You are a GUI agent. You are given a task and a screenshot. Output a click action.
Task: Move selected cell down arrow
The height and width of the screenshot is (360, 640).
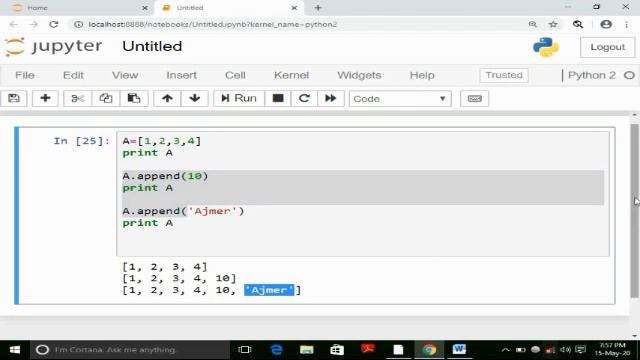(x=195, y=98)
